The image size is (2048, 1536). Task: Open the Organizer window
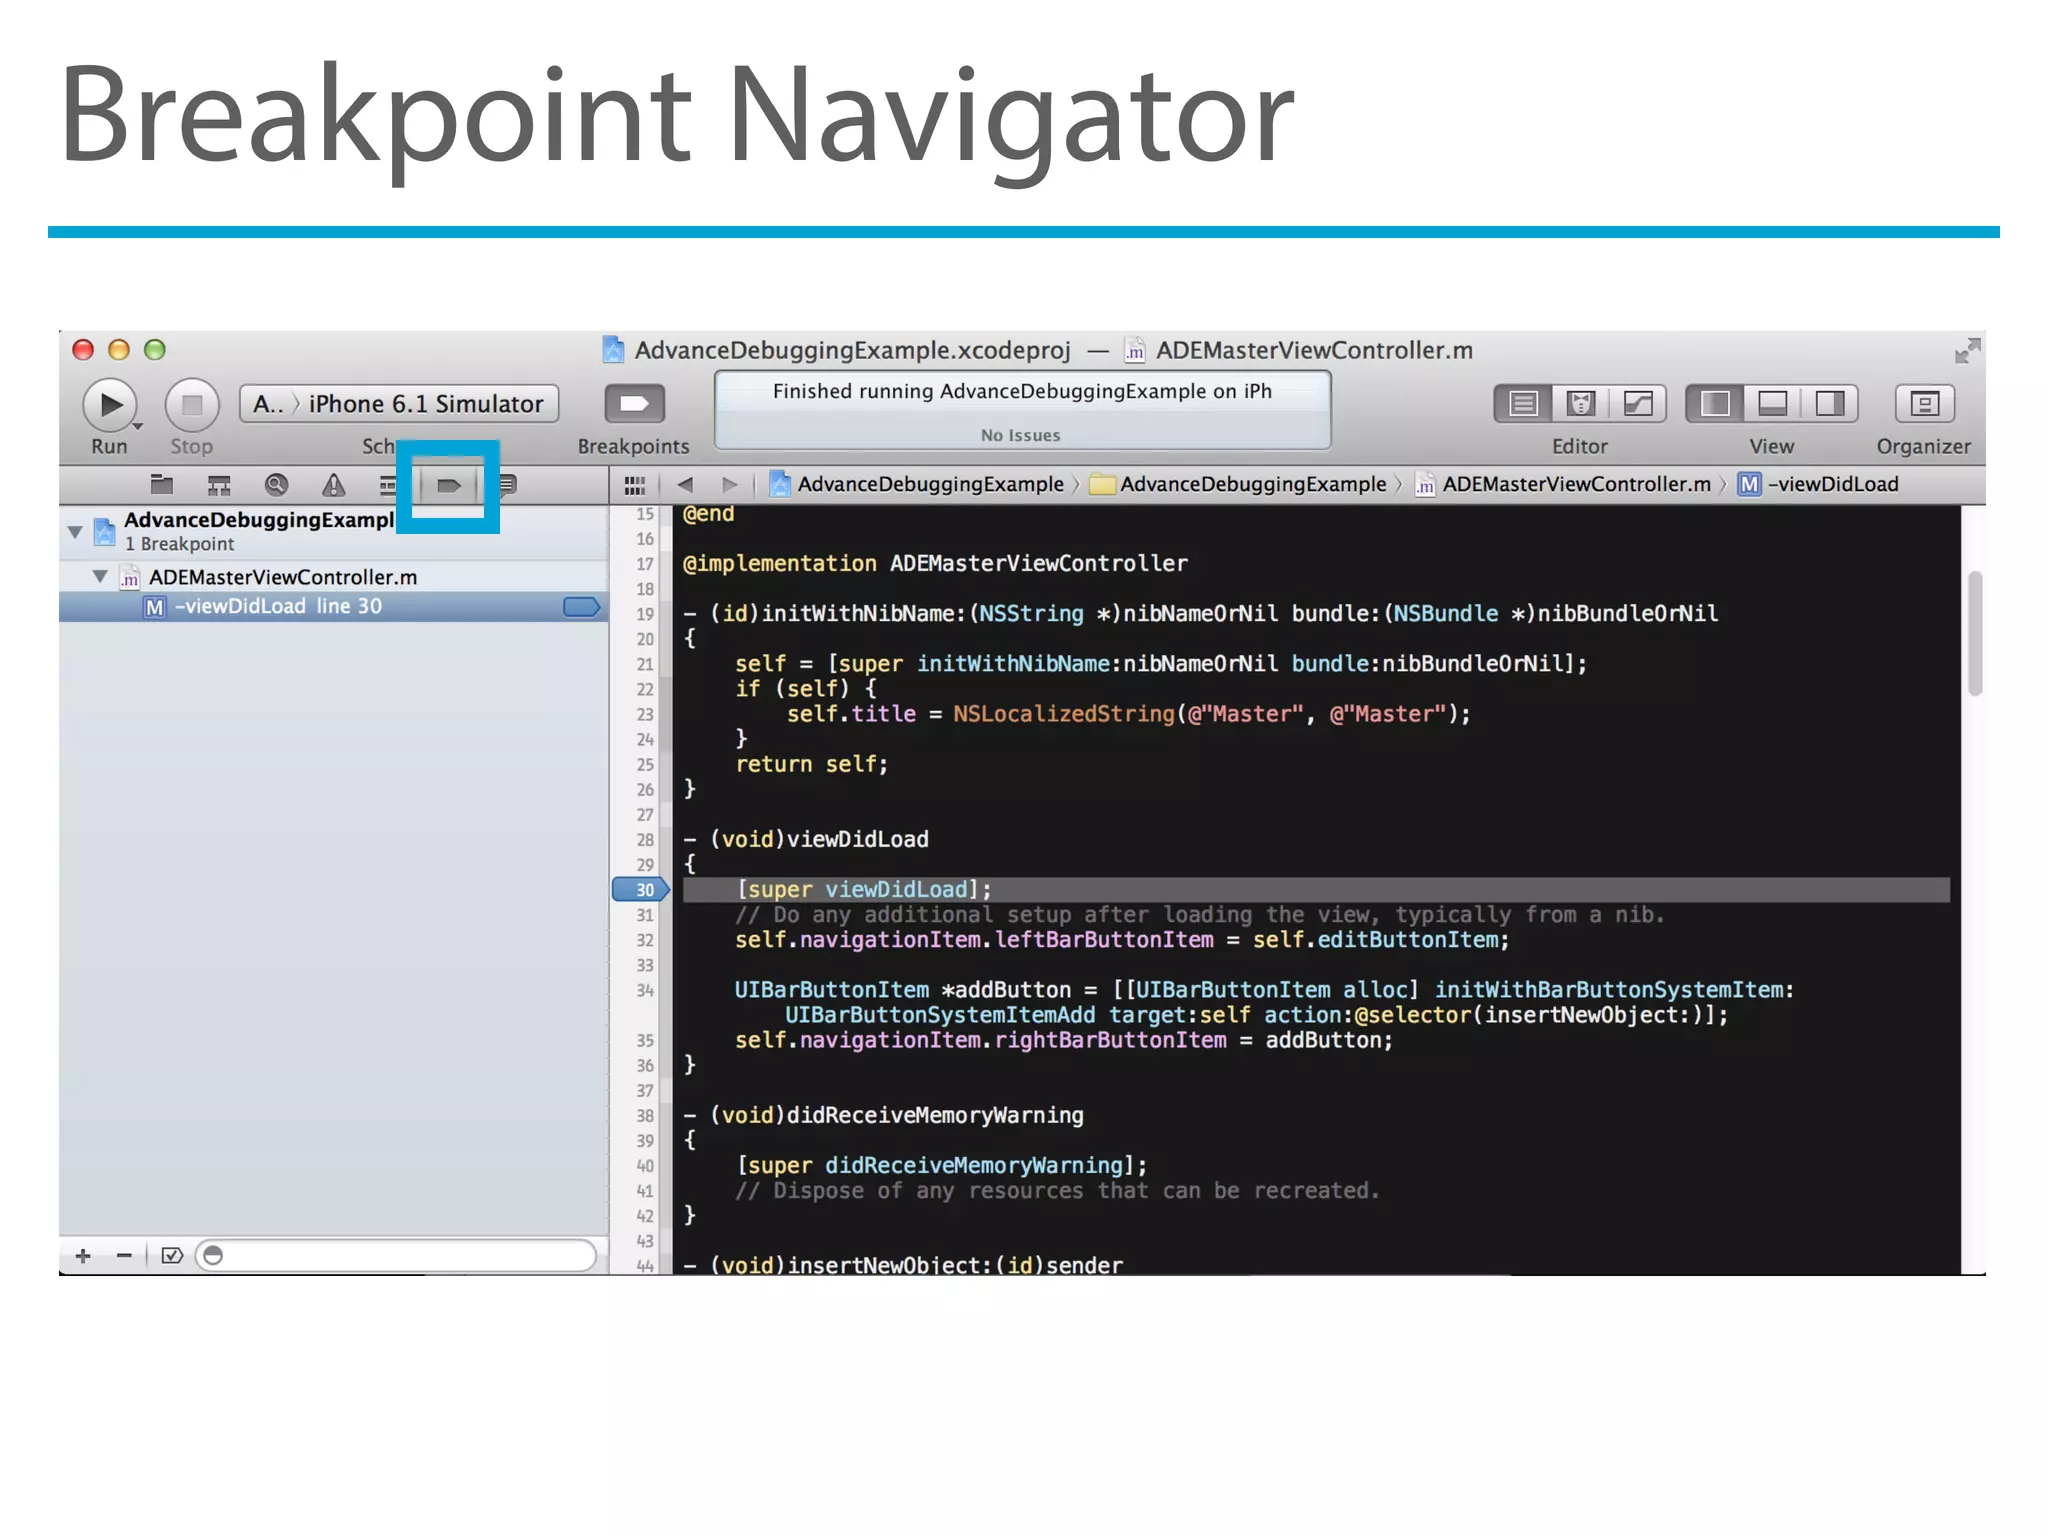tap(1924, 404)
